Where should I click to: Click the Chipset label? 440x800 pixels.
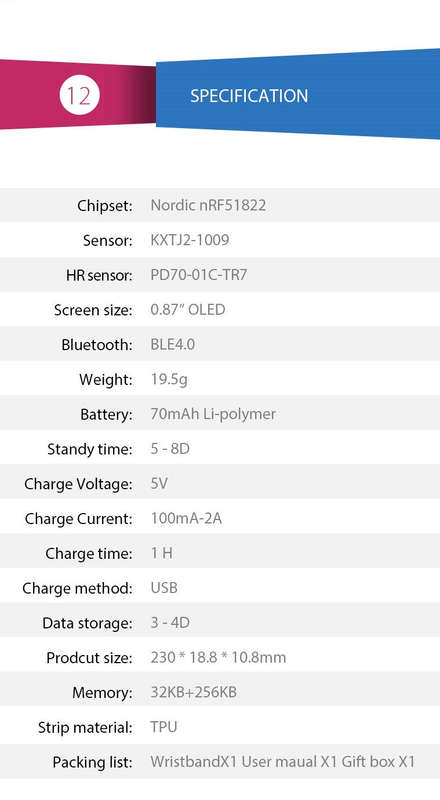pos(105,205)
